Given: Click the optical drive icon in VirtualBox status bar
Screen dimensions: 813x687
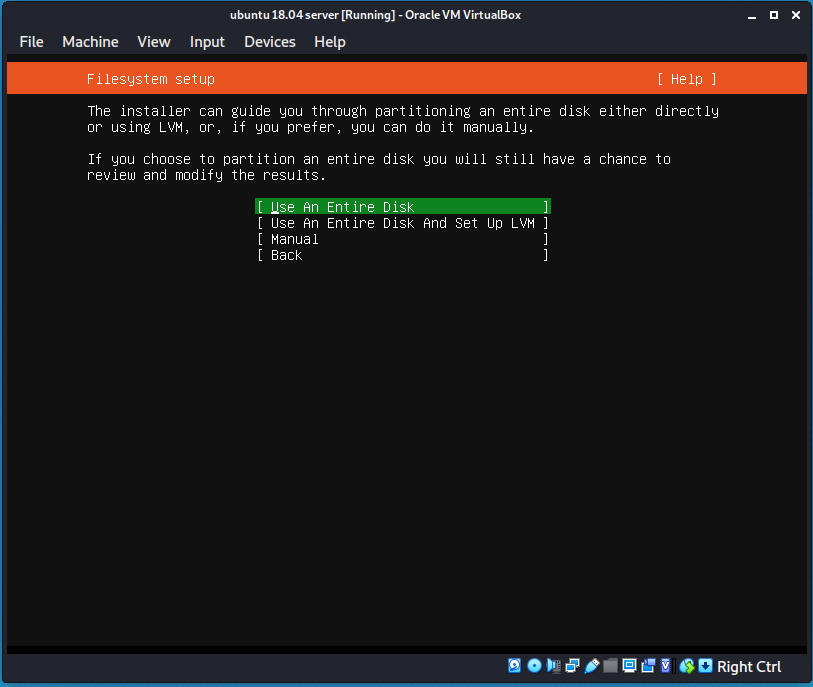Looking at the screenshot, I should (534, 666).
